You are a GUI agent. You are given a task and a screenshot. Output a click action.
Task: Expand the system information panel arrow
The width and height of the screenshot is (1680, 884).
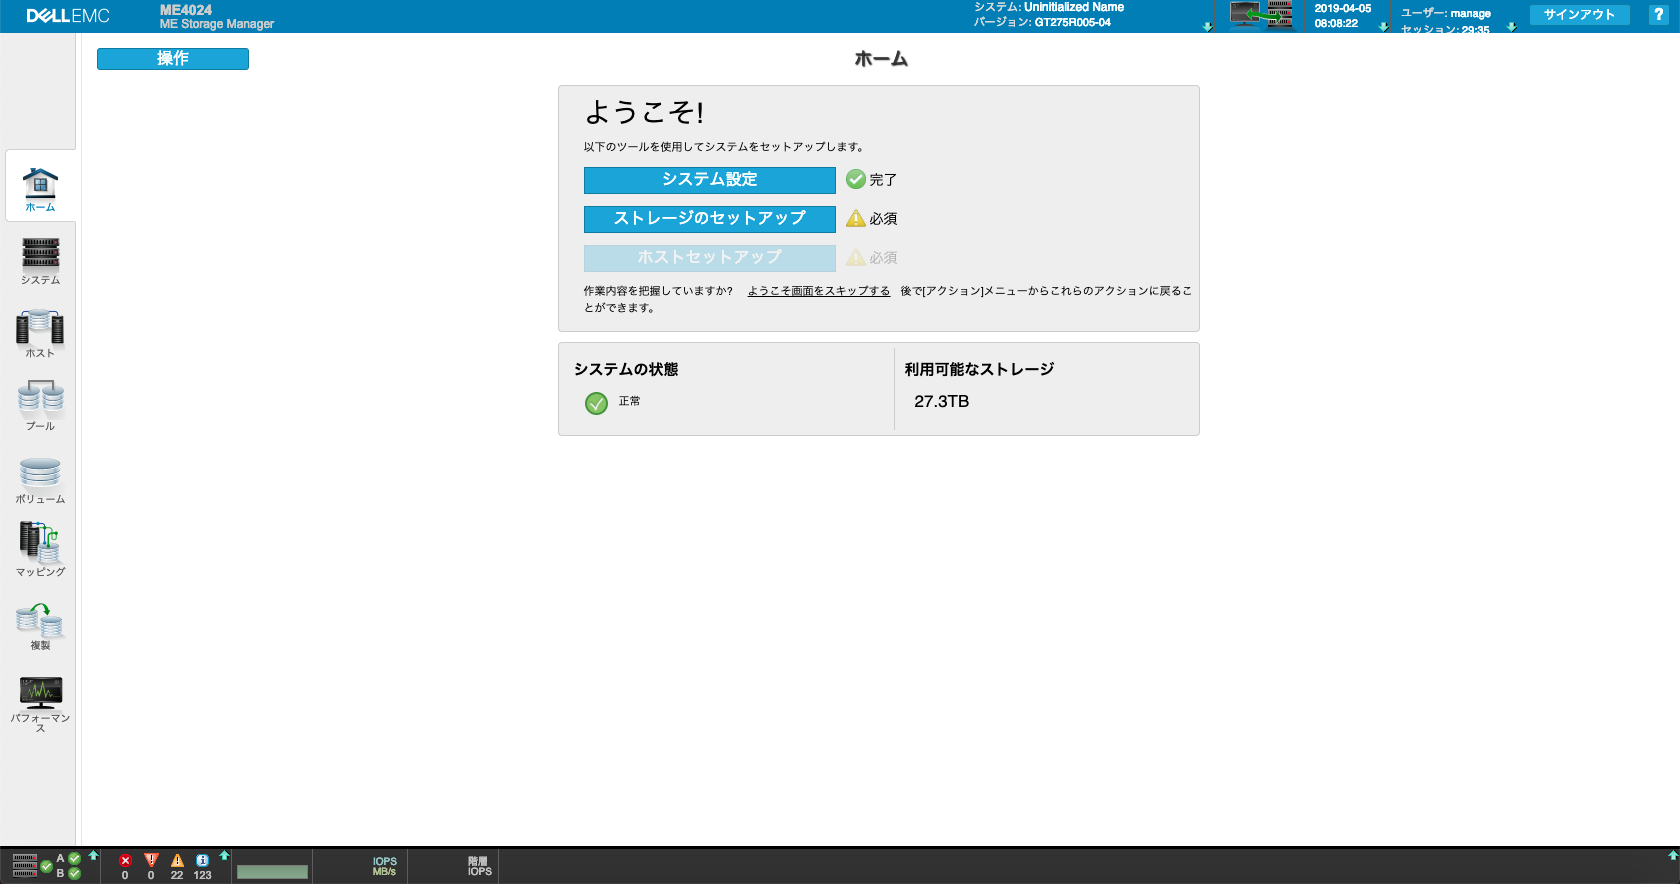(x=1207, y=27)
